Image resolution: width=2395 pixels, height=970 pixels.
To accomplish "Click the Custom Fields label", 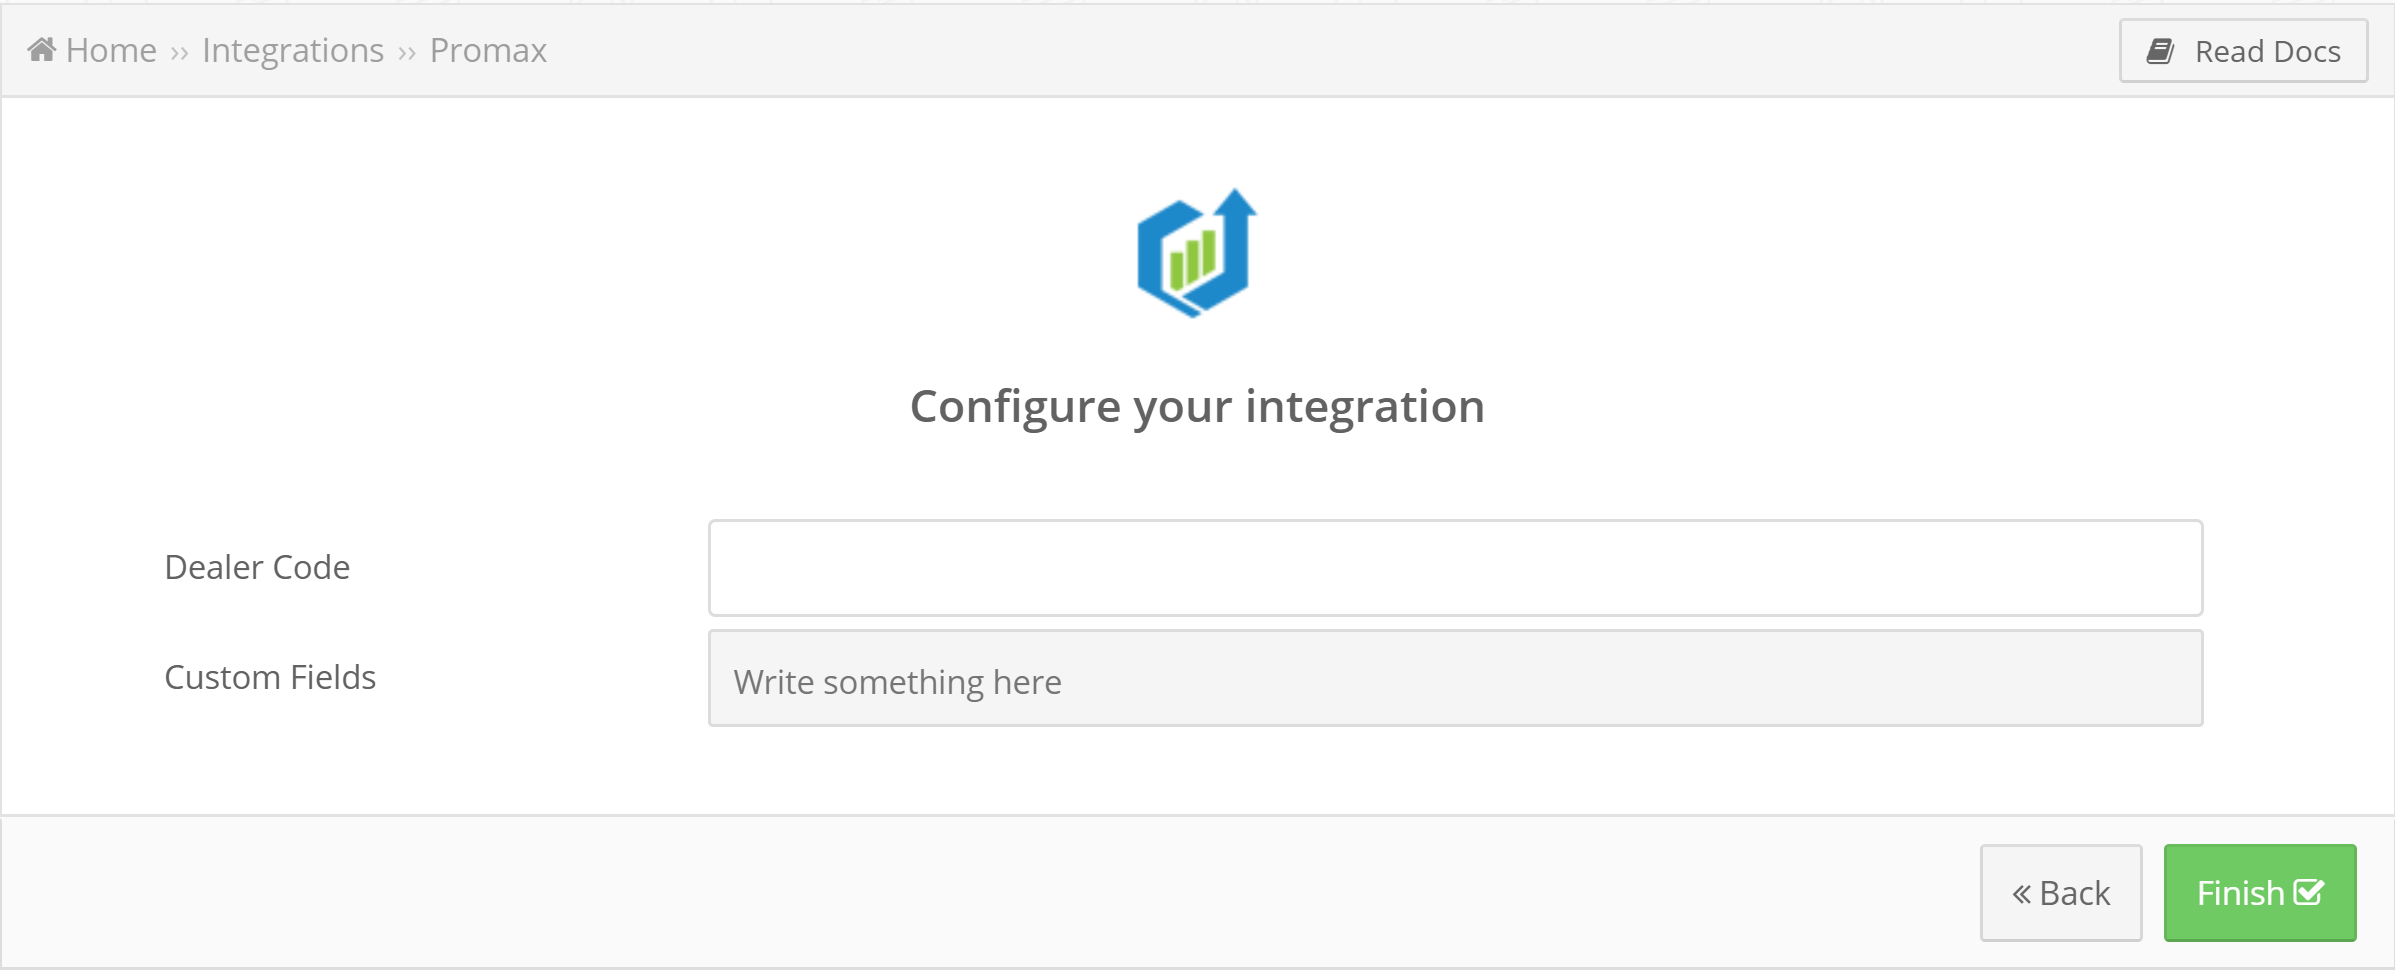I will click(x=270, y=677).
